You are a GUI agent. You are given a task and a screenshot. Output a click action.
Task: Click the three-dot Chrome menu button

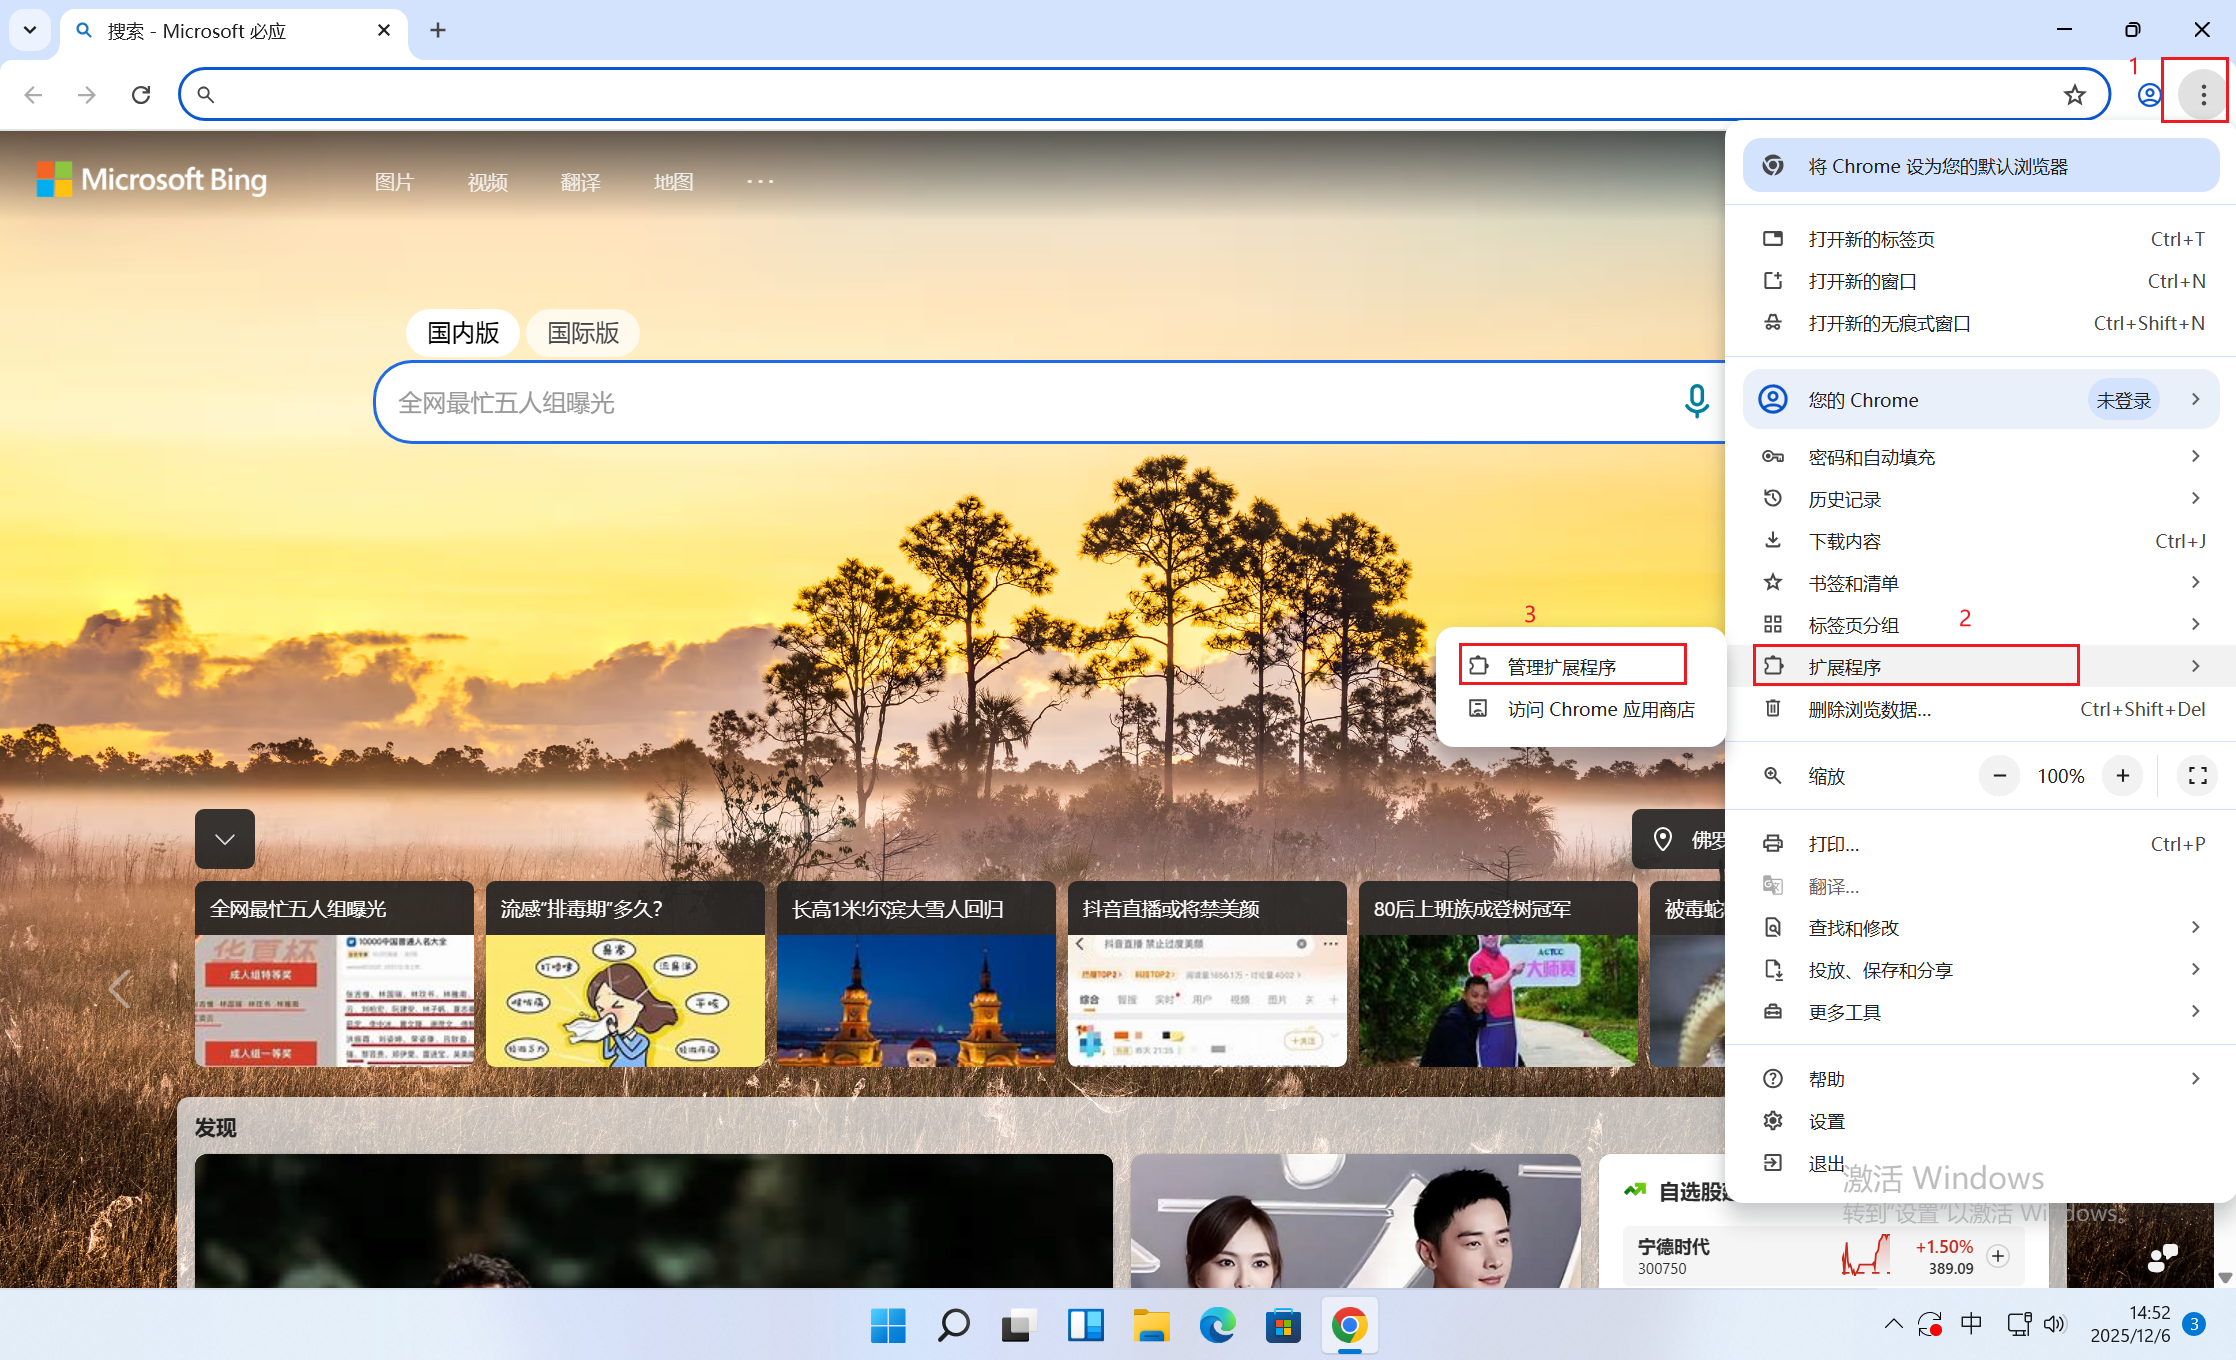coord(2203,94)
